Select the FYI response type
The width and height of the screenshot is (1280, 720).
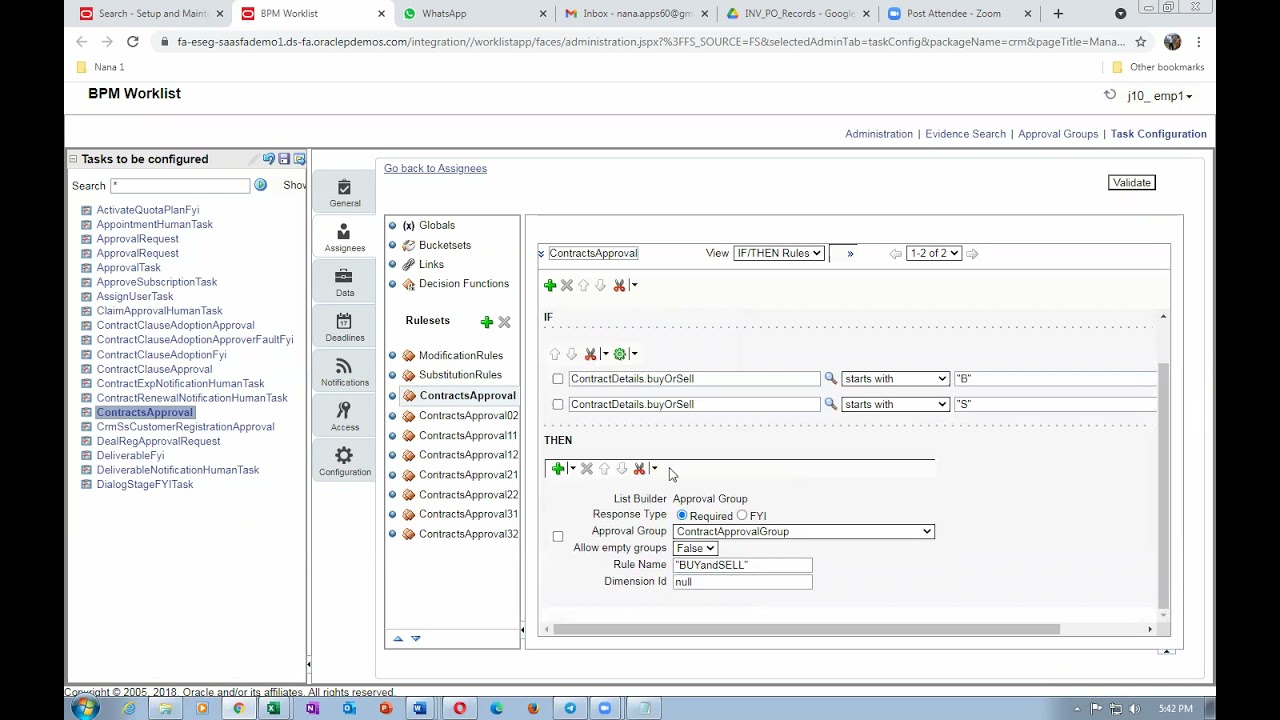[742, 515]
